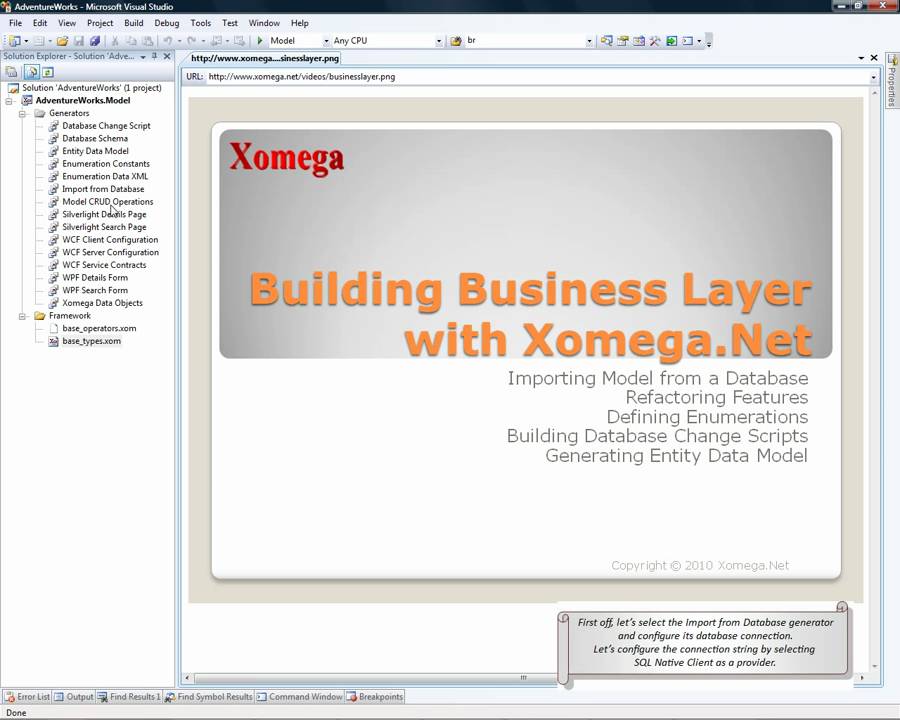
Task: Open Toolbox hammer-wrench icon
Action: 655,41
